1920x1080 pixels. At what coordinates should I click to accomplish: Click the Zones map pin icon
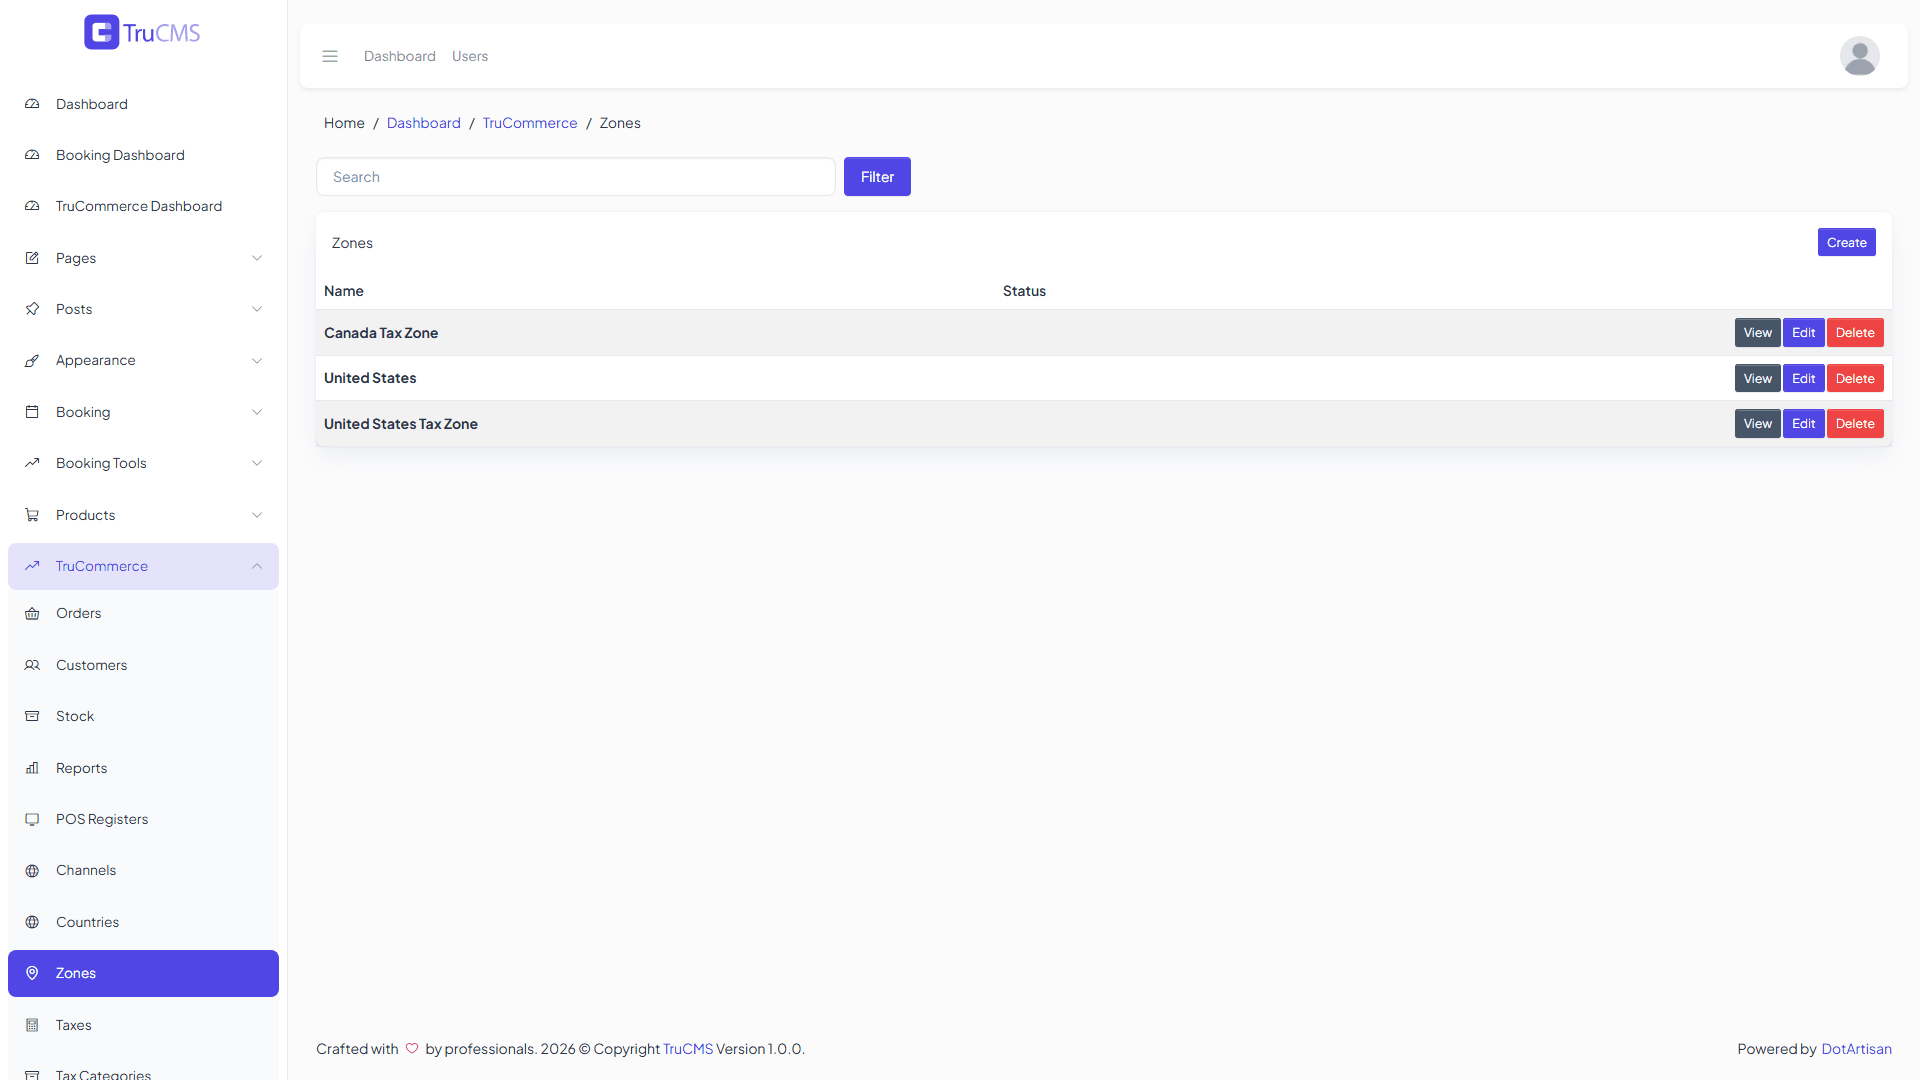[32, 973]
